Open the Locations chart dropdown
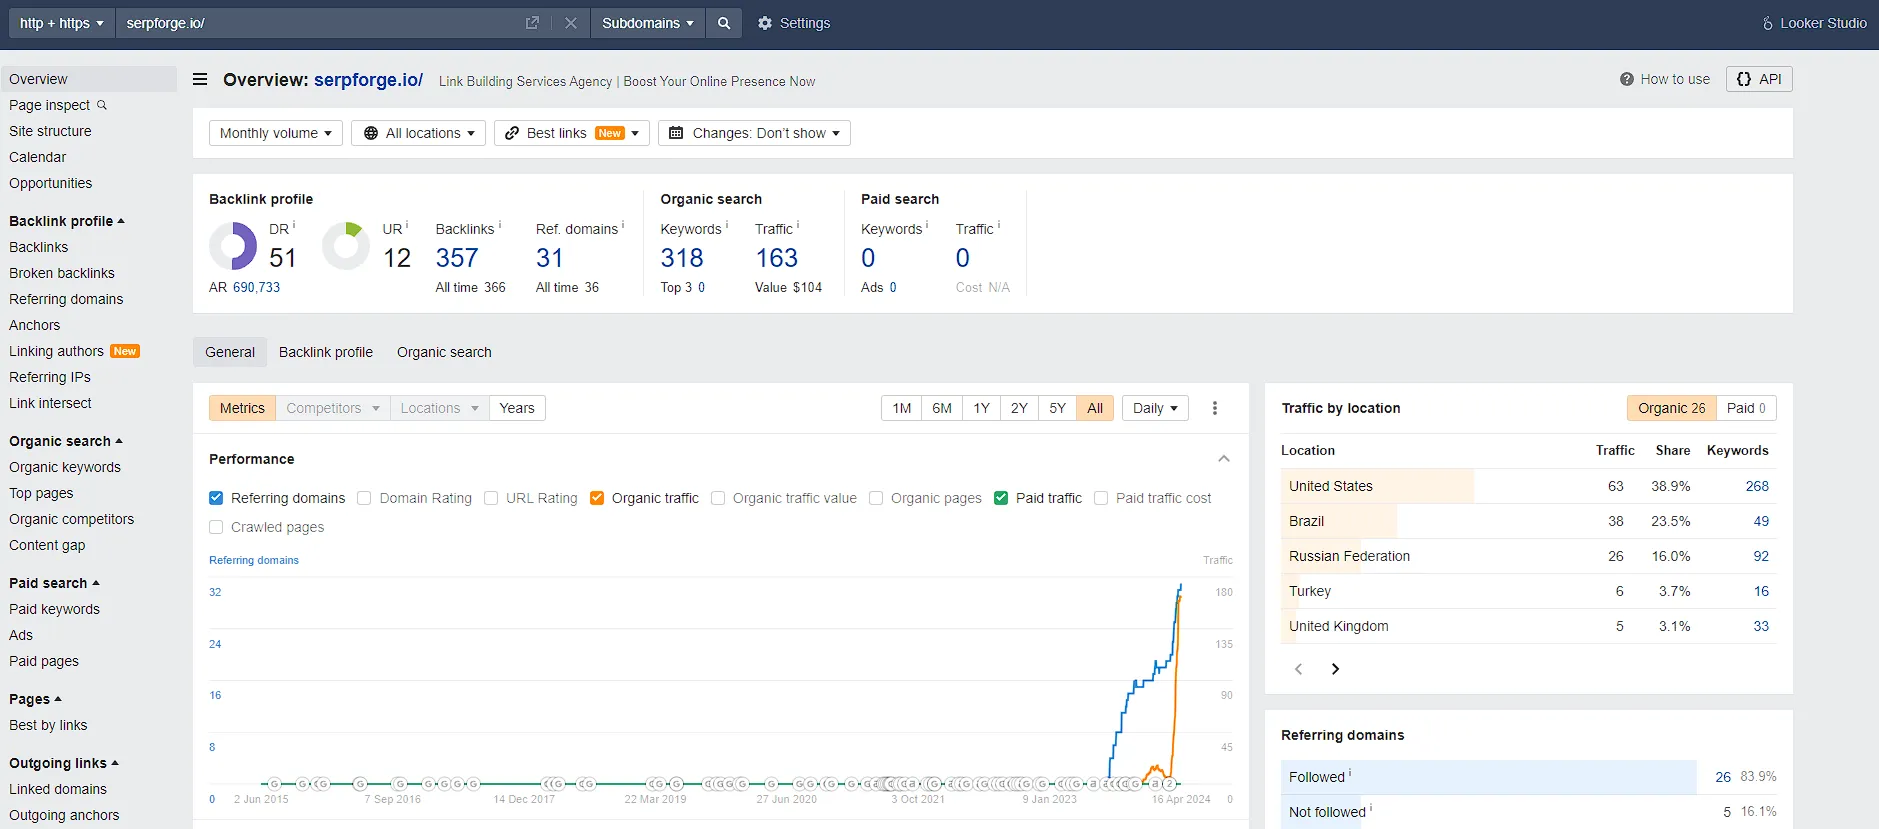1879x829 pixels. tap(440, 408)
